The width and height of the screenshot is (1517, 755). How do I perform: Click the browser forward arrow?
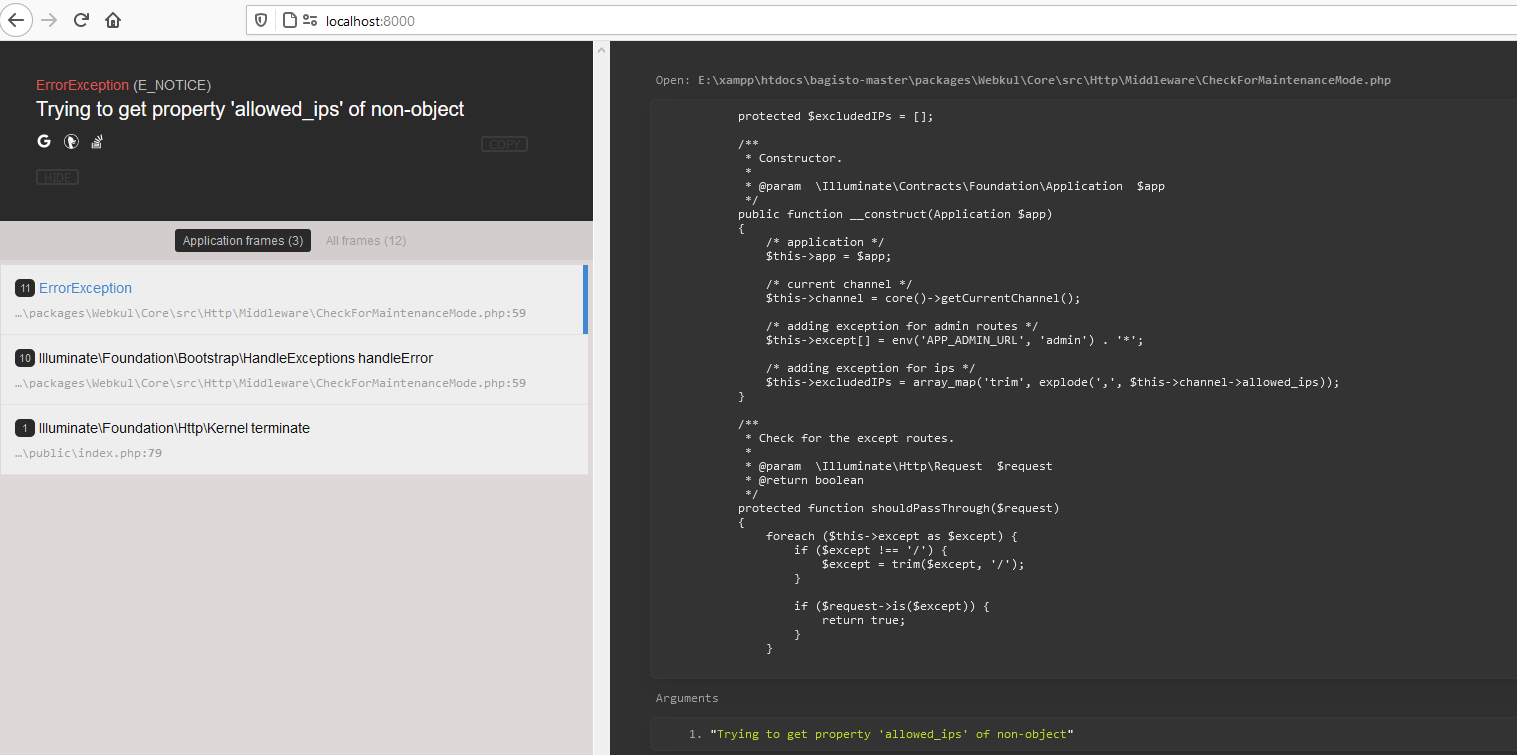50,20
